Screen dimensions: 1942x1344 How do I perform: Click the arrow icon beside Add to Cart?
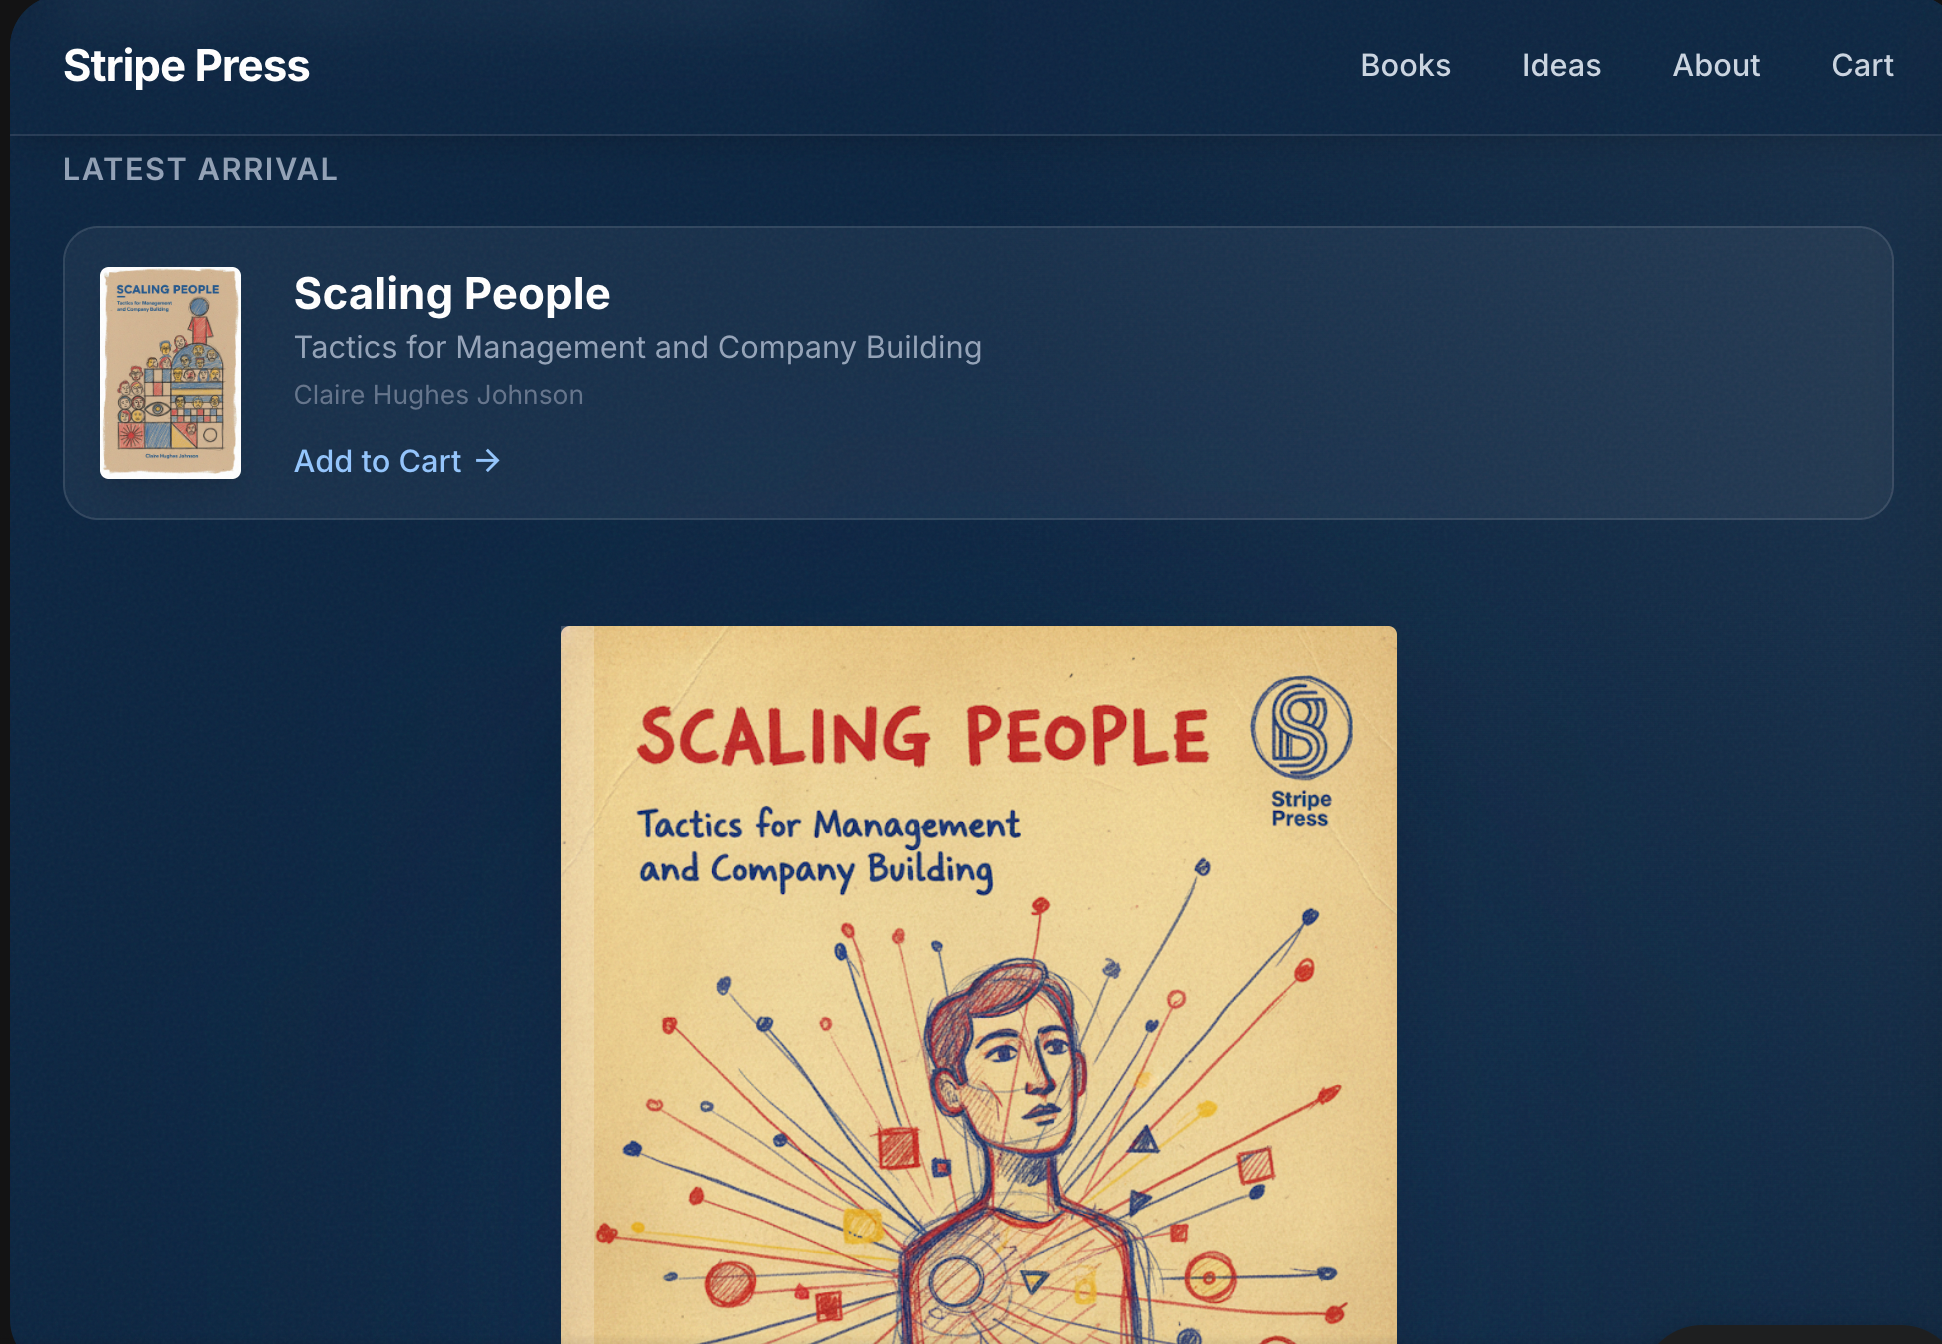click(487, 460)
